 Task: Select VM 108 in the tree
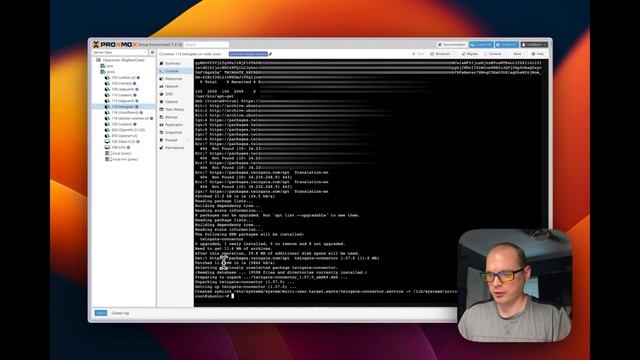click(x=118, y=147)
